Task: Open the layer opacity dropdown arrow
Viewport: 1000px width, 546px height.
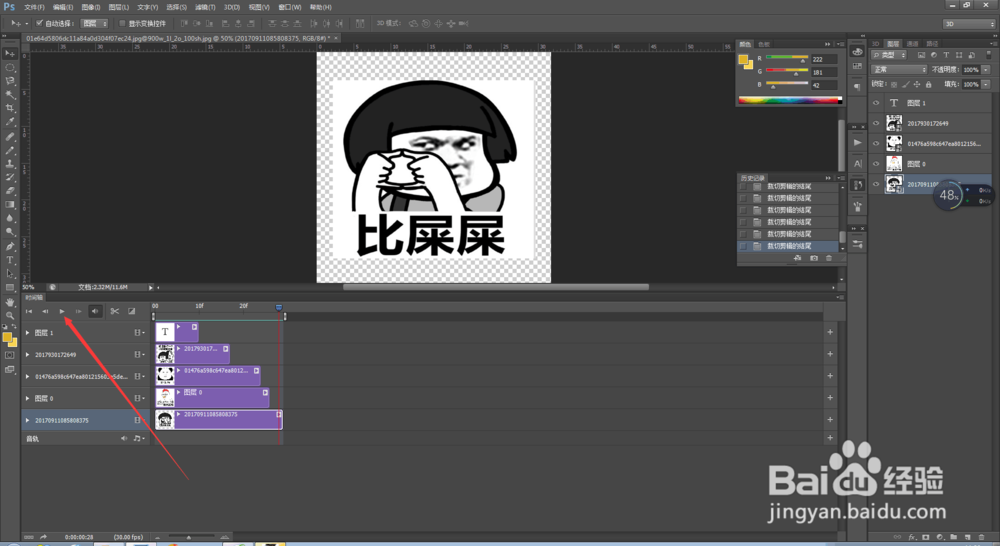Action: pyautogui.click(x=987, y=70)
